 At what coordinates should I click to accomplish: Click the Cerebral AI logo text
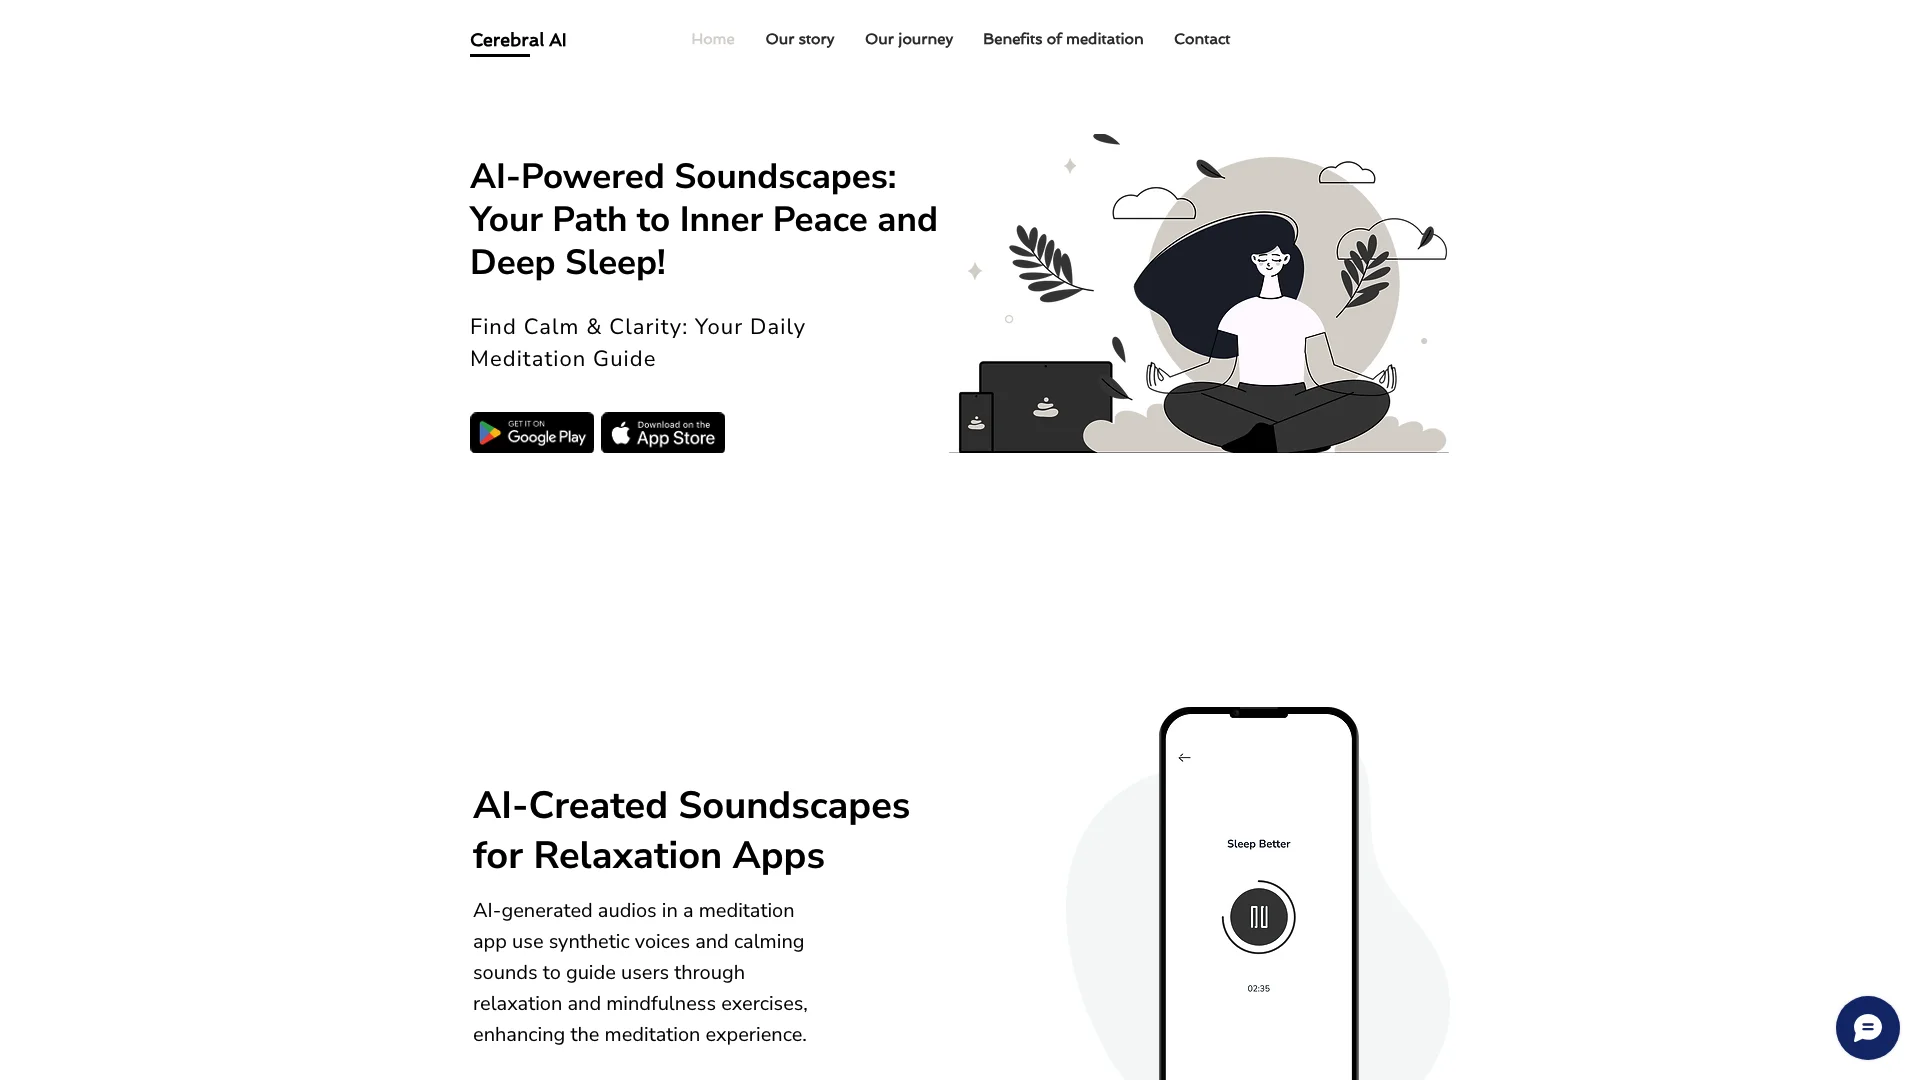point(518,38)
